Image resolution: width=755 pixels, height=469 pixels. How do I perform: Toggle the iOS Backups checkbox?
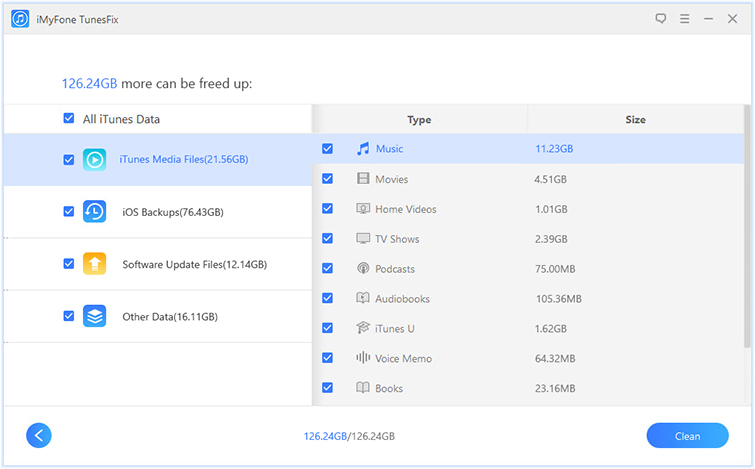tap(69, 211)
